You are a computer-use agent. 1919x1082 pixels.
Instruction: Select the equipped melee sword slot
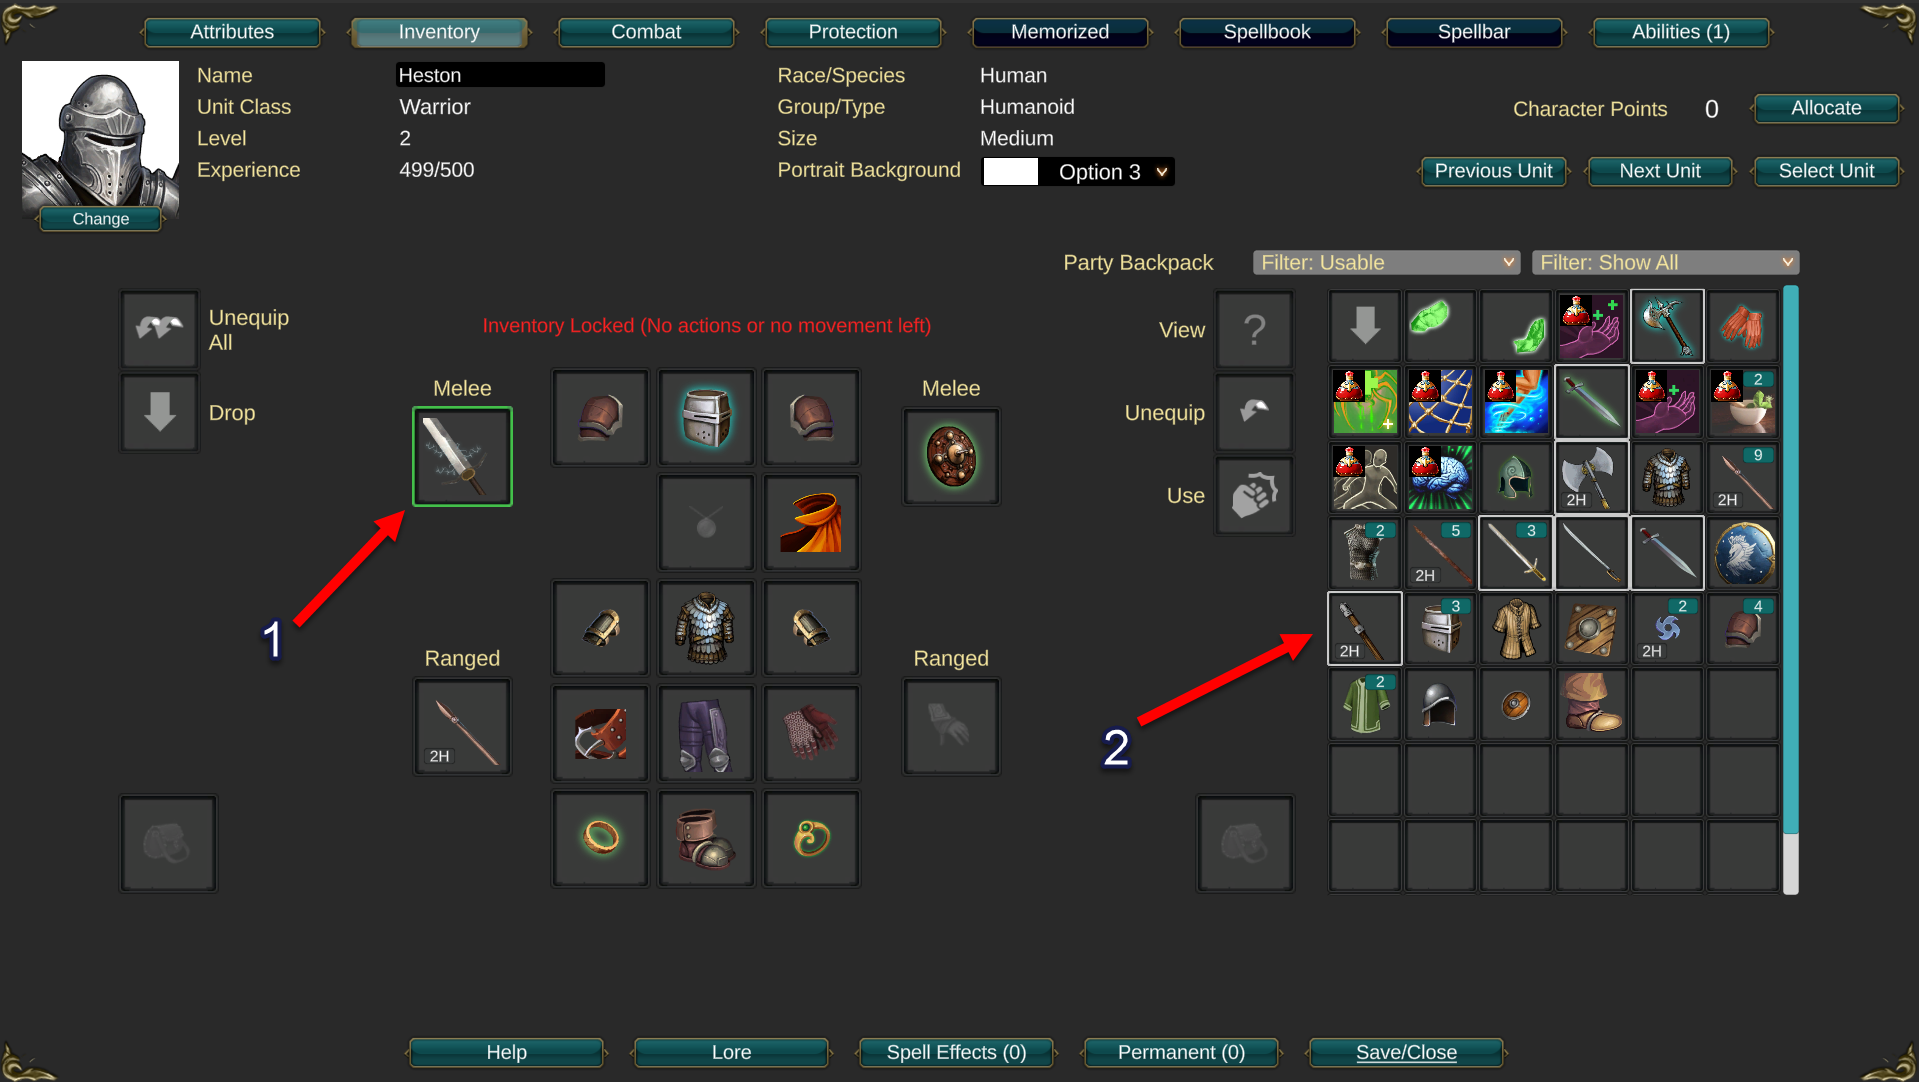point(462,457)
